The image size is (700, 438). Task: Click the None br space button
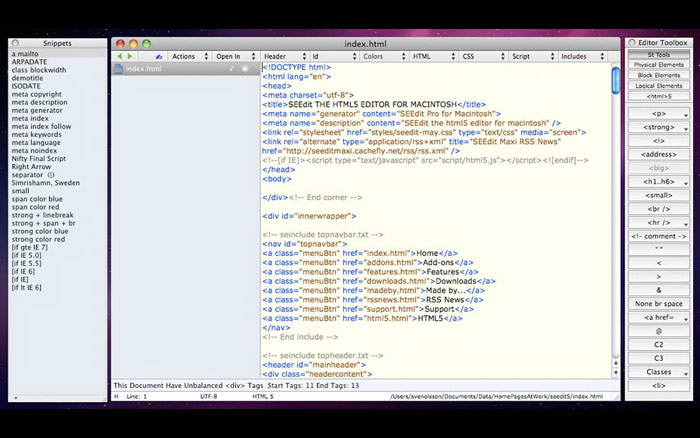[658, 303]
